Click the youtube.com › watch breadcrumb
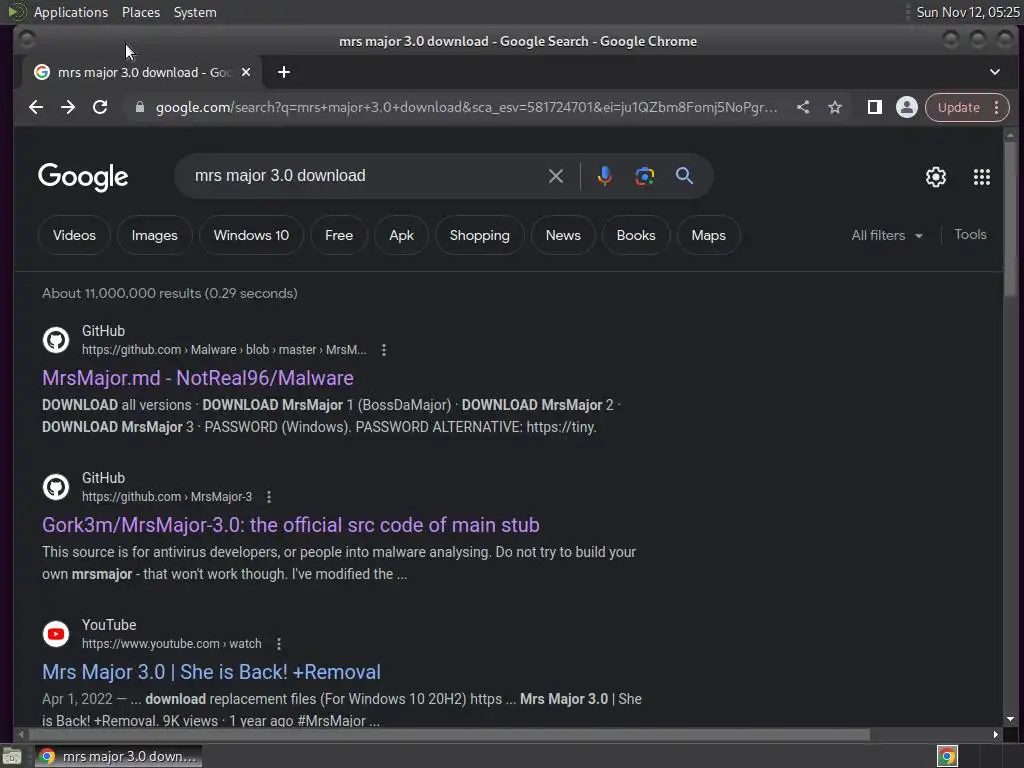The width and height of the screenshot is (1024, 768). 171,644
